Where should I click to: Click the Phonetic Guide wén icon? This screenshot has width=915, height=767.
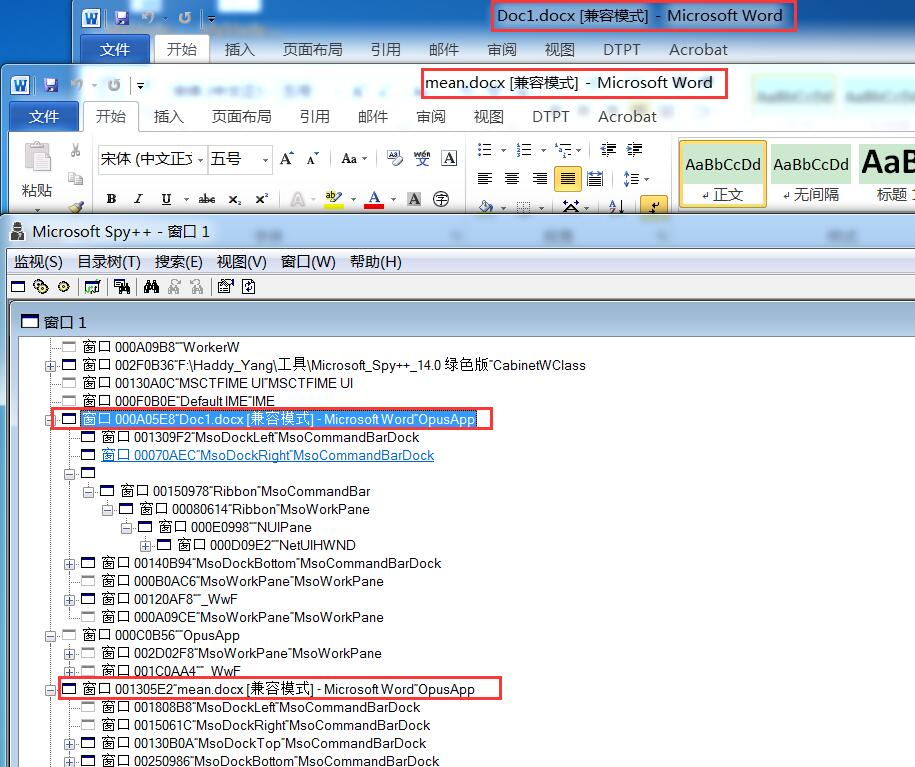[x=422, y=158]
